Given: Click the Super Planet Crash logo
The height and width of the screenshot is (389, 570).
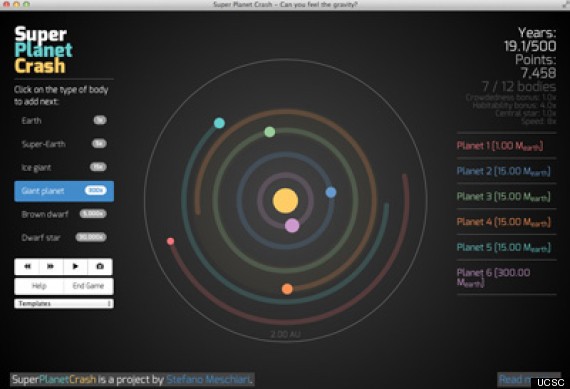Looking at the screenshot, I should (43, 50).
